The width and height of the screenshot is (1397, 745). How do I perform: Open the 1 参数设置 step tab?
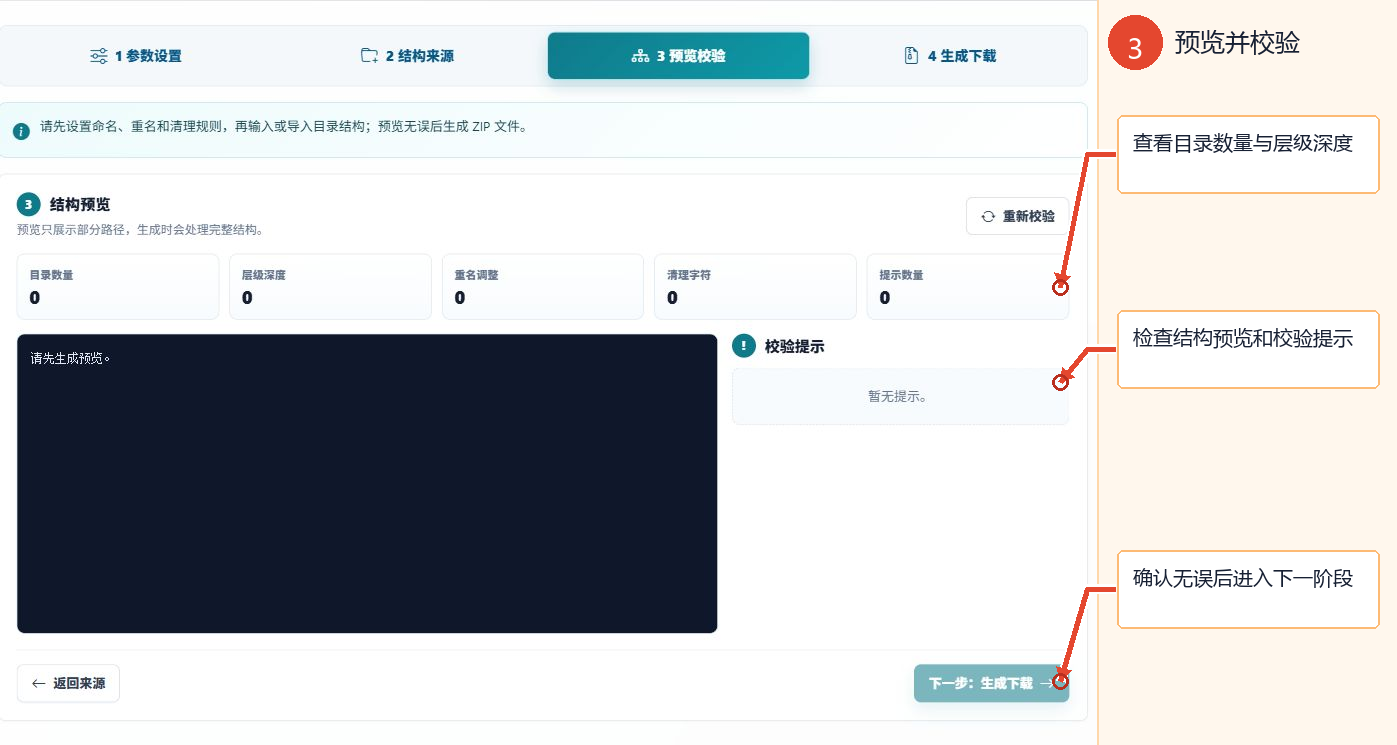click(x=136, y=56)
